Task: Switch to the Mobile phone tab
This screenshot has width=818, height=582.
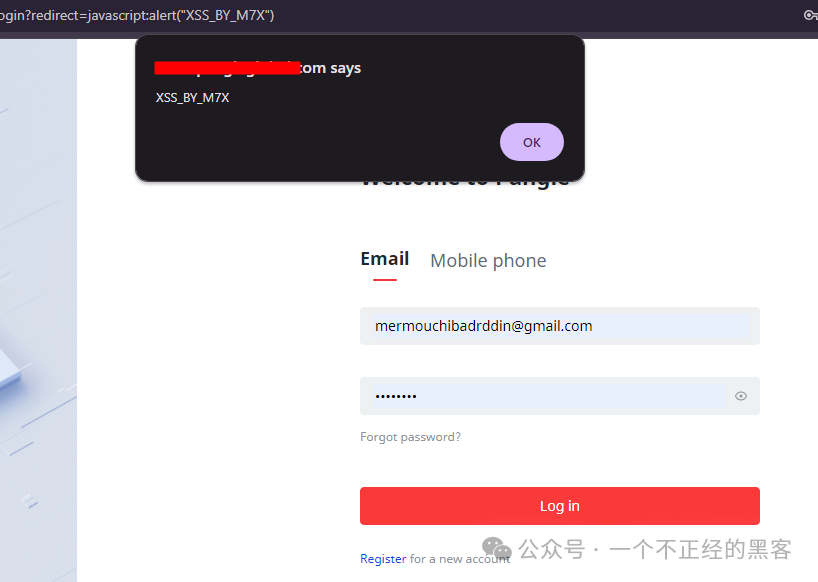Action: 488,260
